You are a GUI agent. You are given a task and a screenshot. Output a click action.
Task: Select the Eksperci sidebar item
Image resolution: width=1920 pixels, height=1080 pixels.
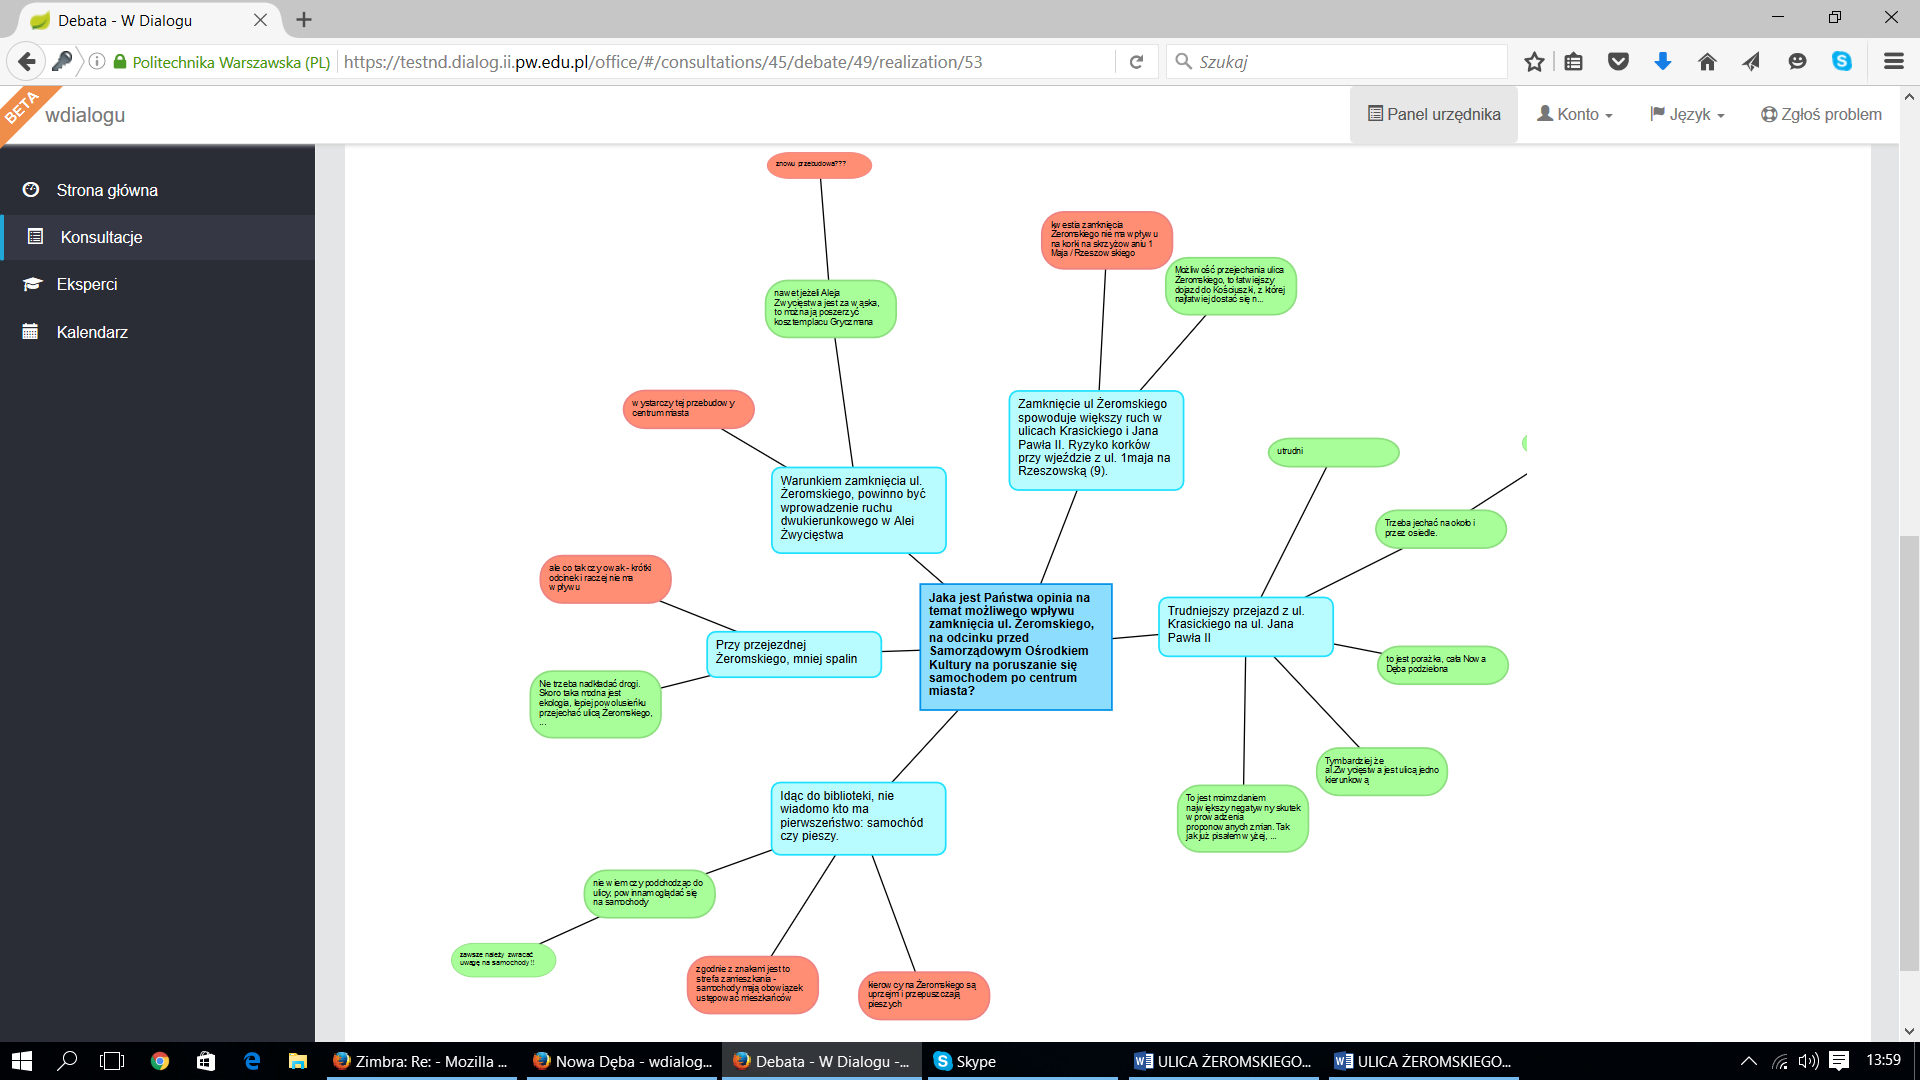pos(87,284)
